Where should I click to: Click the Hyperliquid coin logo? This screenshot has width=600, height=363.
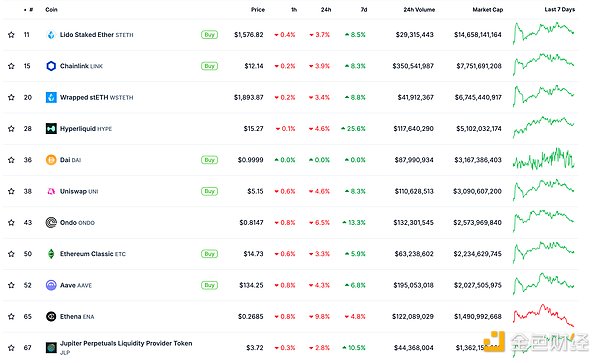(51, 129)
